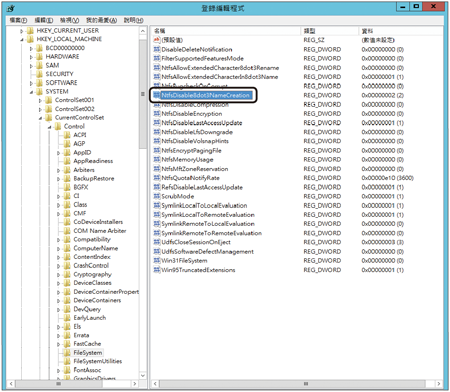Select the ACPI folder icon
Screen dimensions: 450x392
pos(67,135)
